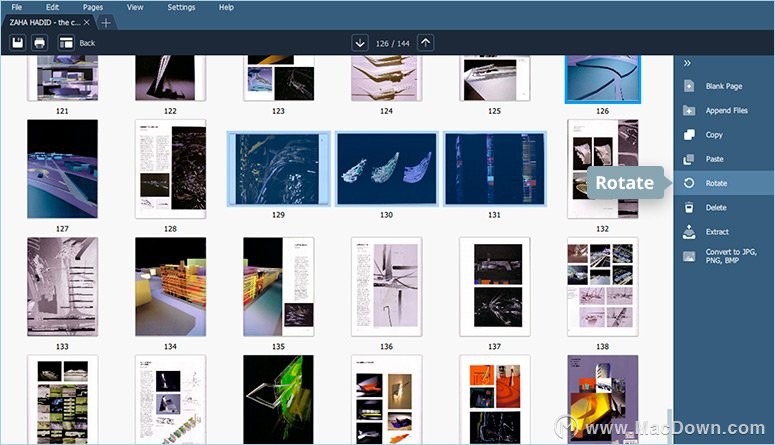Choose Blank Page option
This screenshot has width=775, height=445.
tap(724, 86)
